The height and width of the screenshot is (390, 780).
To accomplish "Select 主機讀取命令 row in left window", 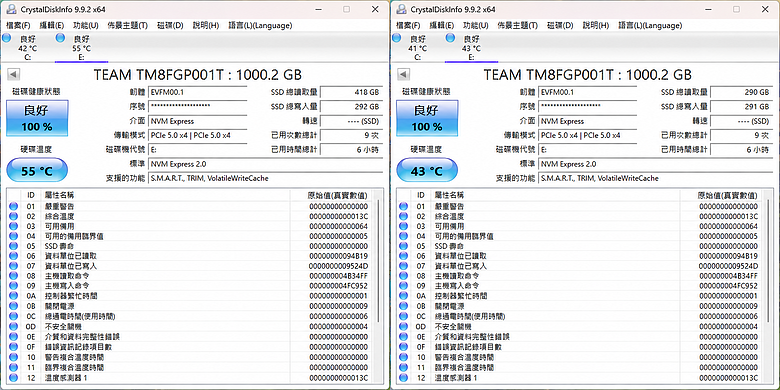I will 189,276.
